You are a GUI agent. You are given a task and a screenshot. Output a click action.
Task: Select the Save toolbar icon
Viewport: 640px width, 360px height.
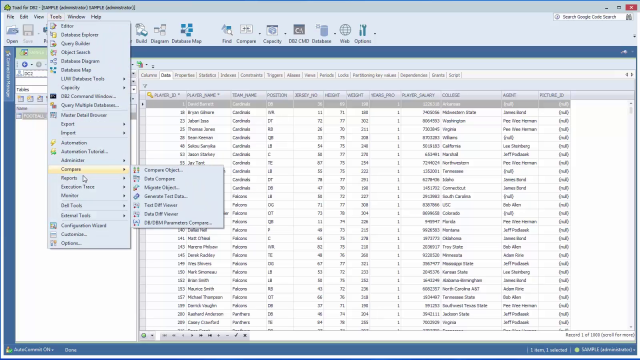pos(28,33)
